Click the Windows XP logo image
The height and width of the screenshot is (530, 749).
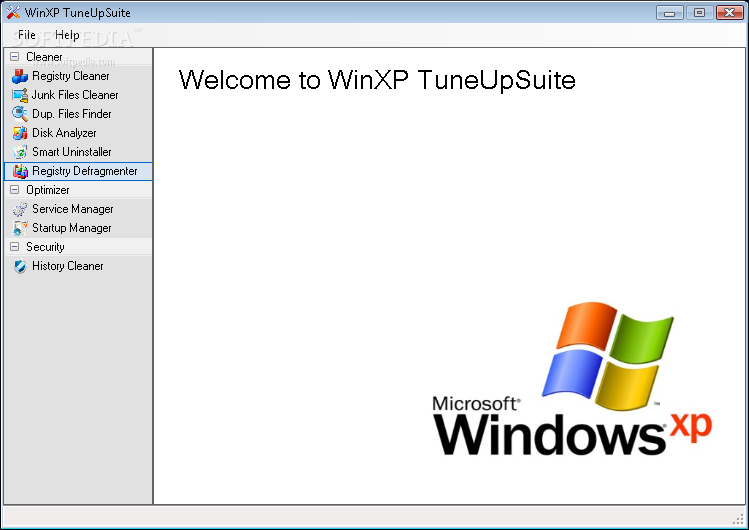(x=572, y=378)
